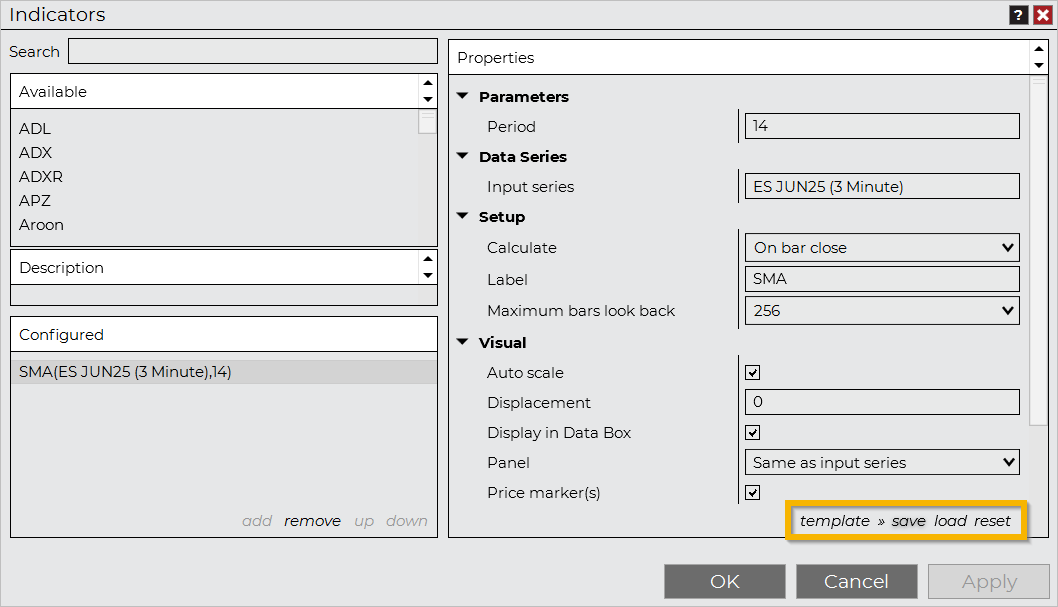Click the Cancel button
Viewport: 1058px width, 607px height.
tap(856, 581)
